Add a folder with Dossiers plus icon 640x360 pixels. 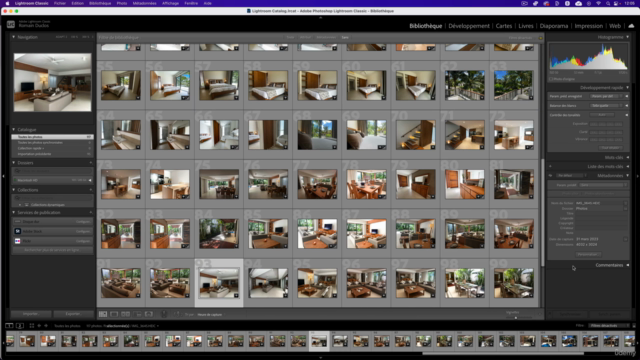(91, 162)
